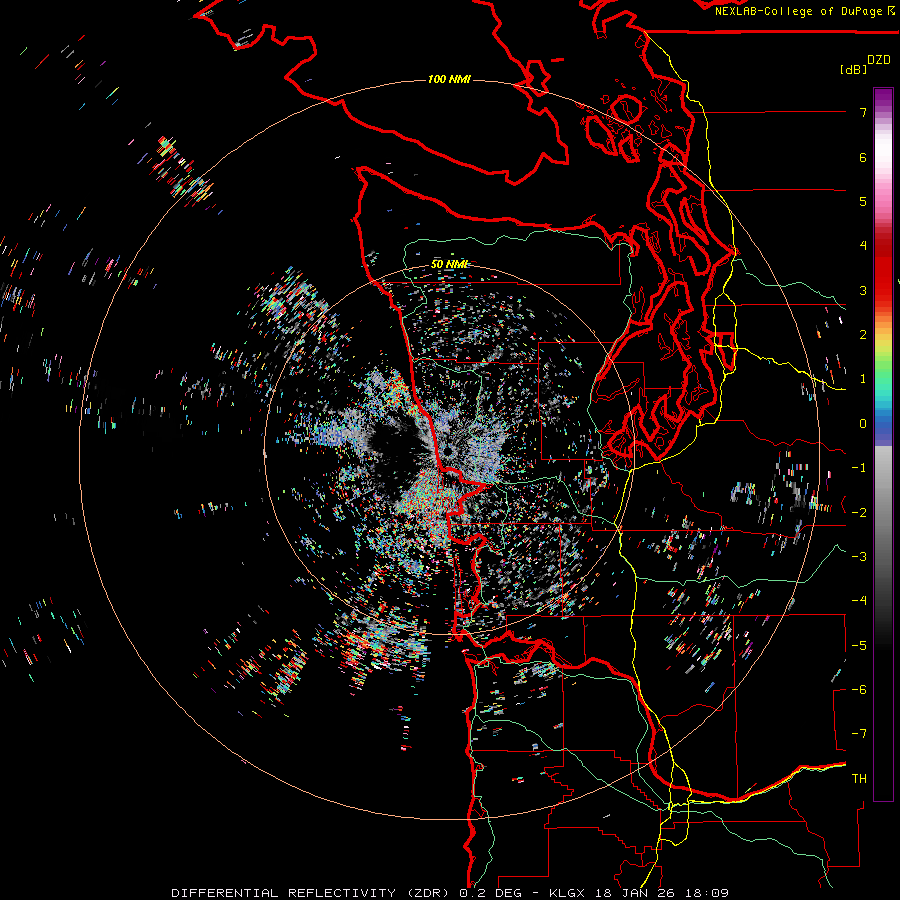The width and height of the screenshot is (900, 900).
Task: Click the [dB] unit label
Action: [853, 69]
